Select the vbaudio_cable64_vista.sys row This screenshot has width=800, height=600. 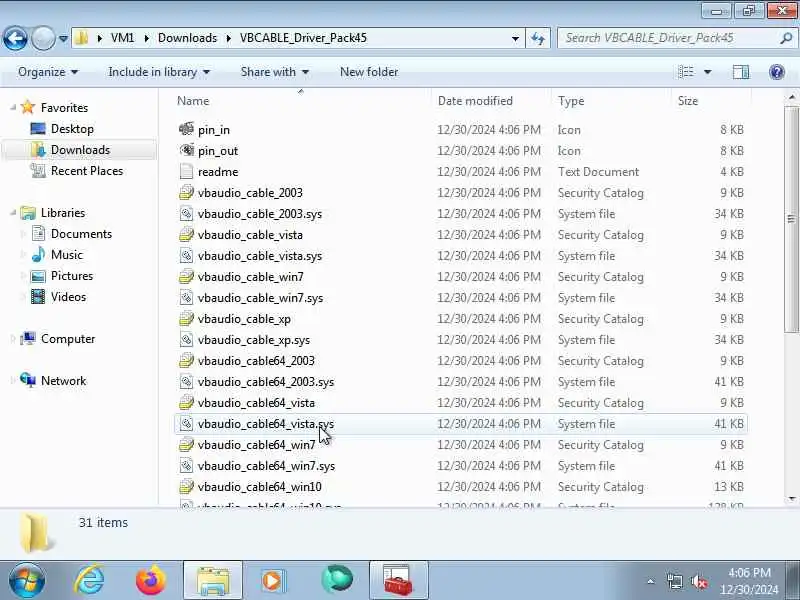pos(461,424)
